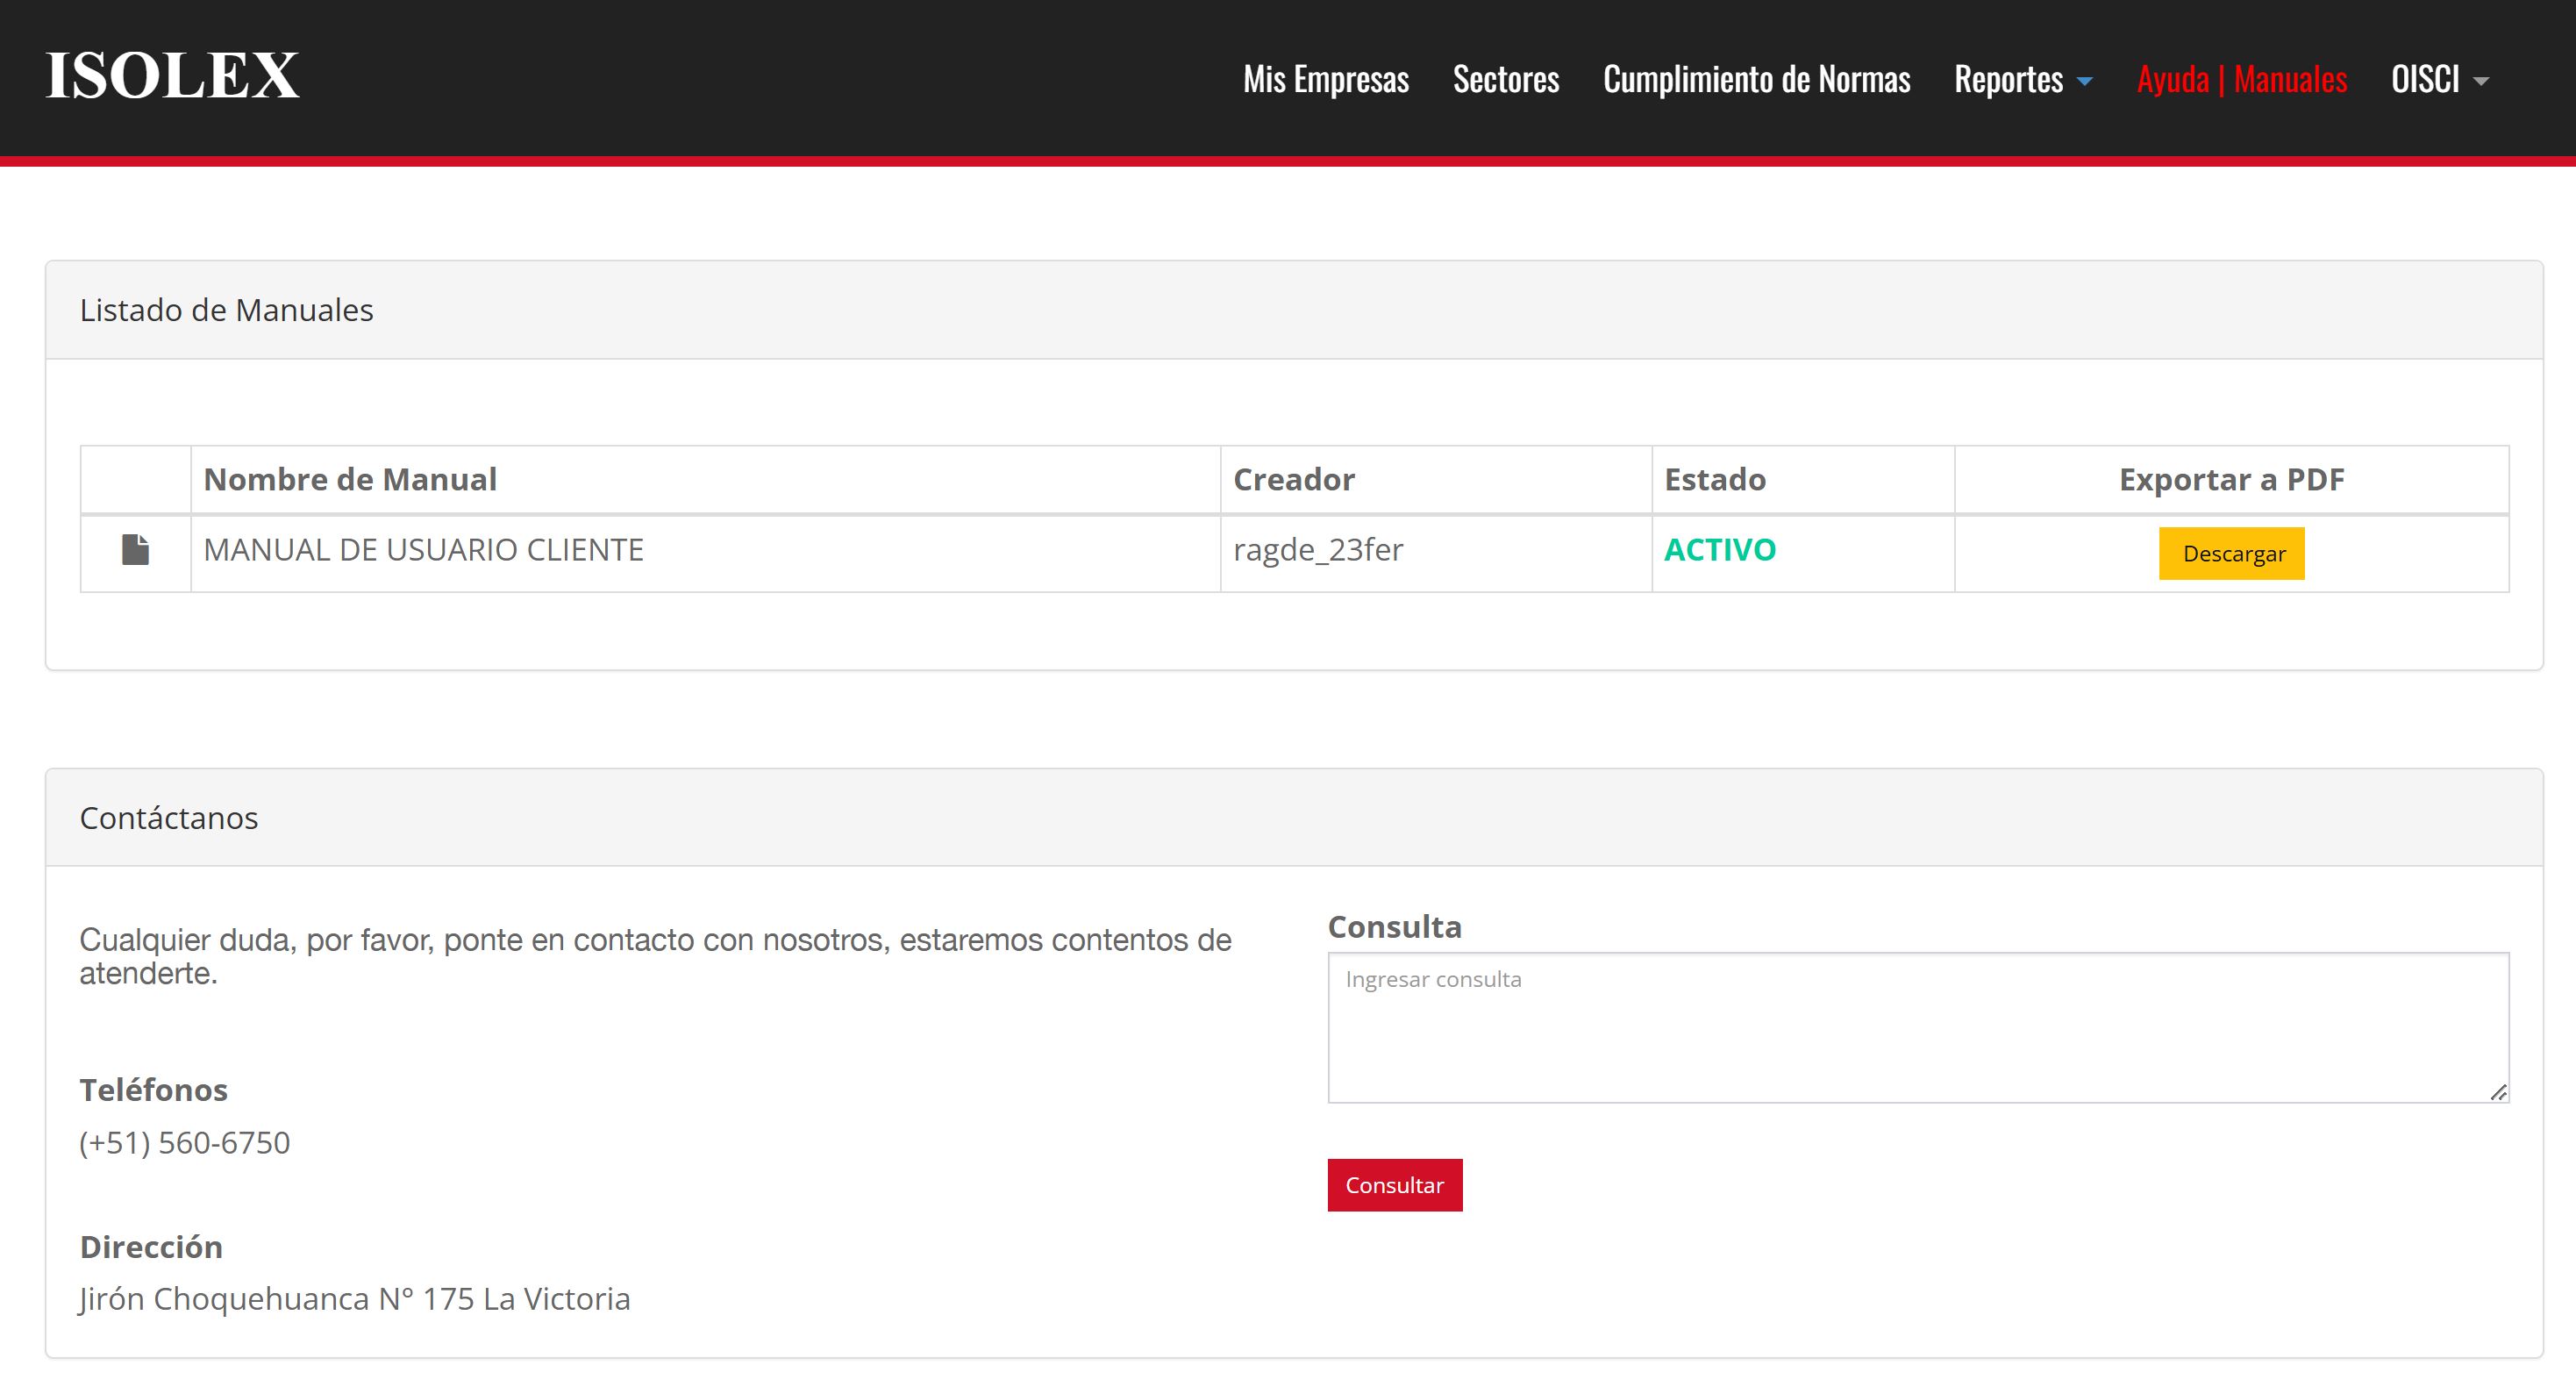
Task: Click the ACTIVO status label
Action: point(1719,549)
